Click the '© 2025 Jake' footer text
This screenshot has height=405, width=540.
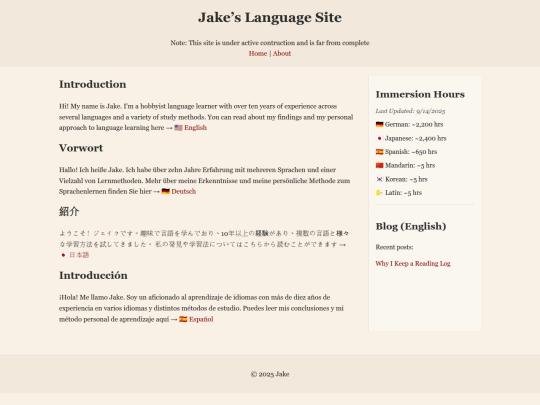point(270,374)
